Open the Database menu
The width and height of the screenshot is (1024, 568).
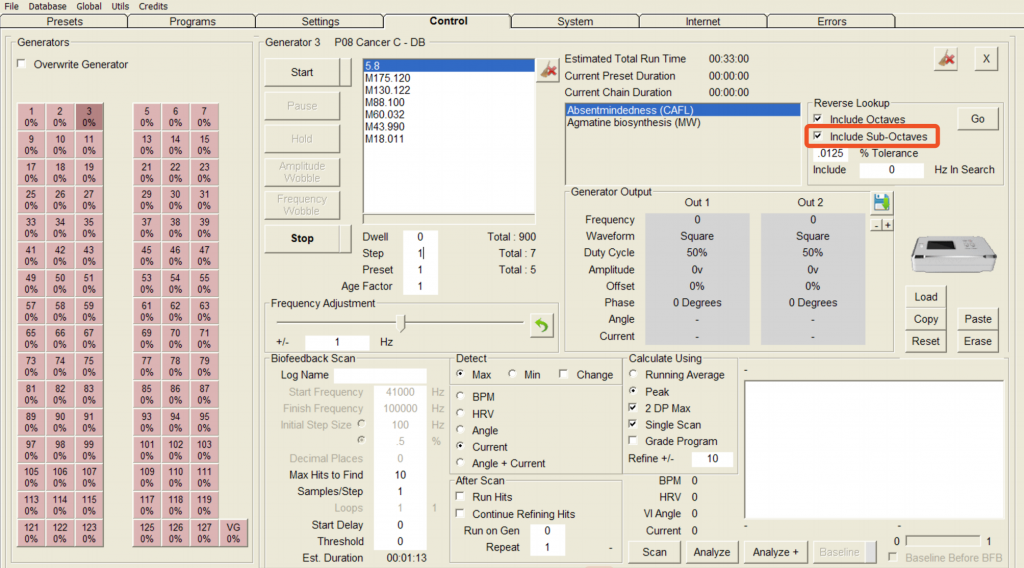(x=47, y=6)
